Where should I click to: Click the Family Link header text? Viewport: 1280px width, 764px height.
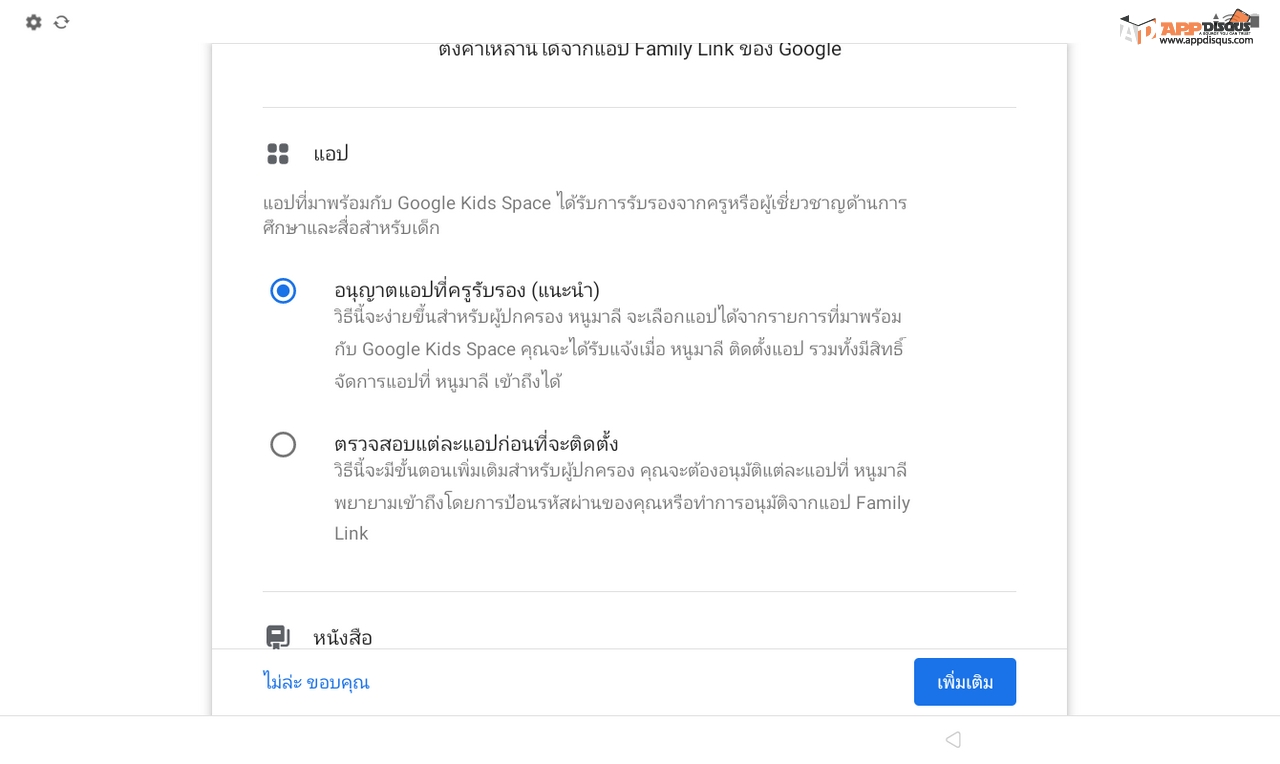point(640,49)
